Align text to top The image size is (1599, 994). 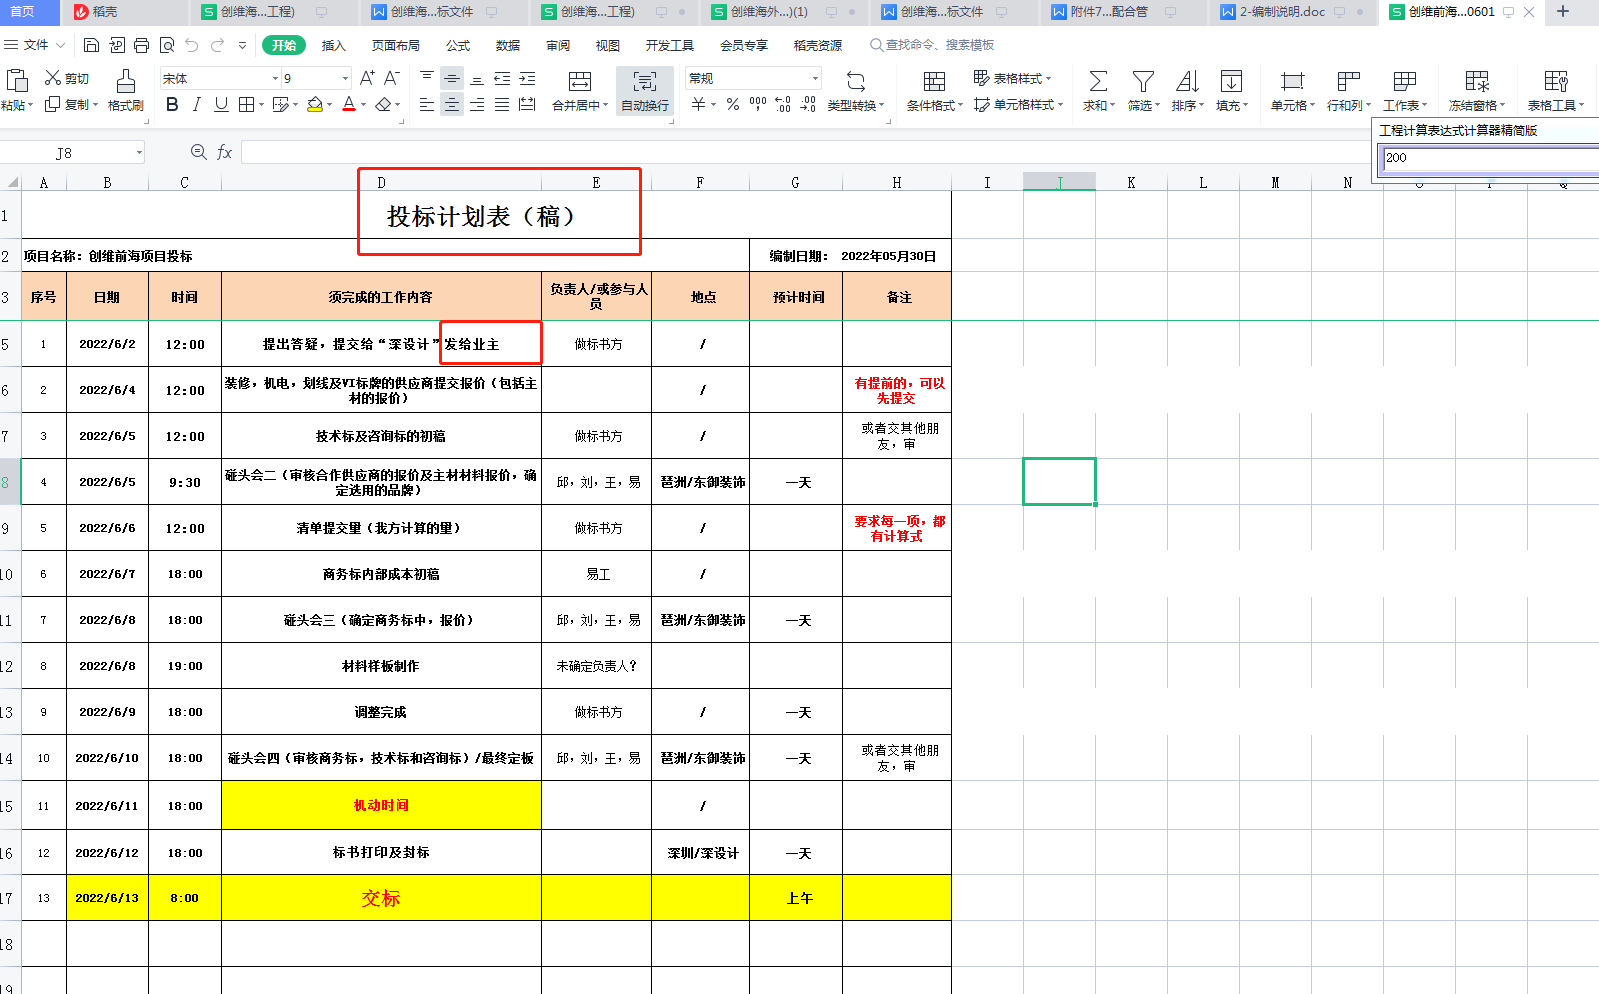pos(427,78)
